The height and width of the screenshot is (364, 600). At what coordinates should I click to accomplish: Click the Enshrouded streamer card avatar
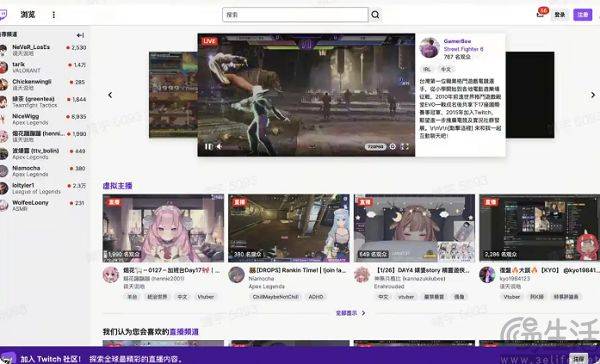(x=362, y=275)
